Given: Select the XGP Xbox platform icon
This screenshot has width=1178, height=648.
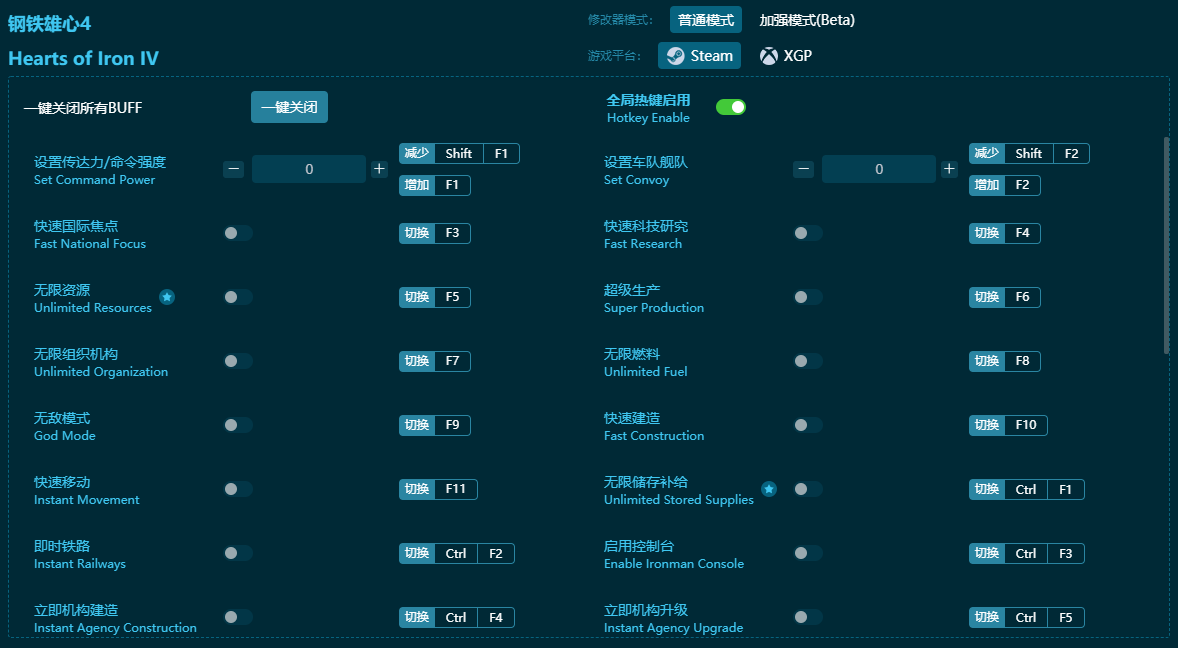Looking at the screenshot, I should [x=768, y=56].
